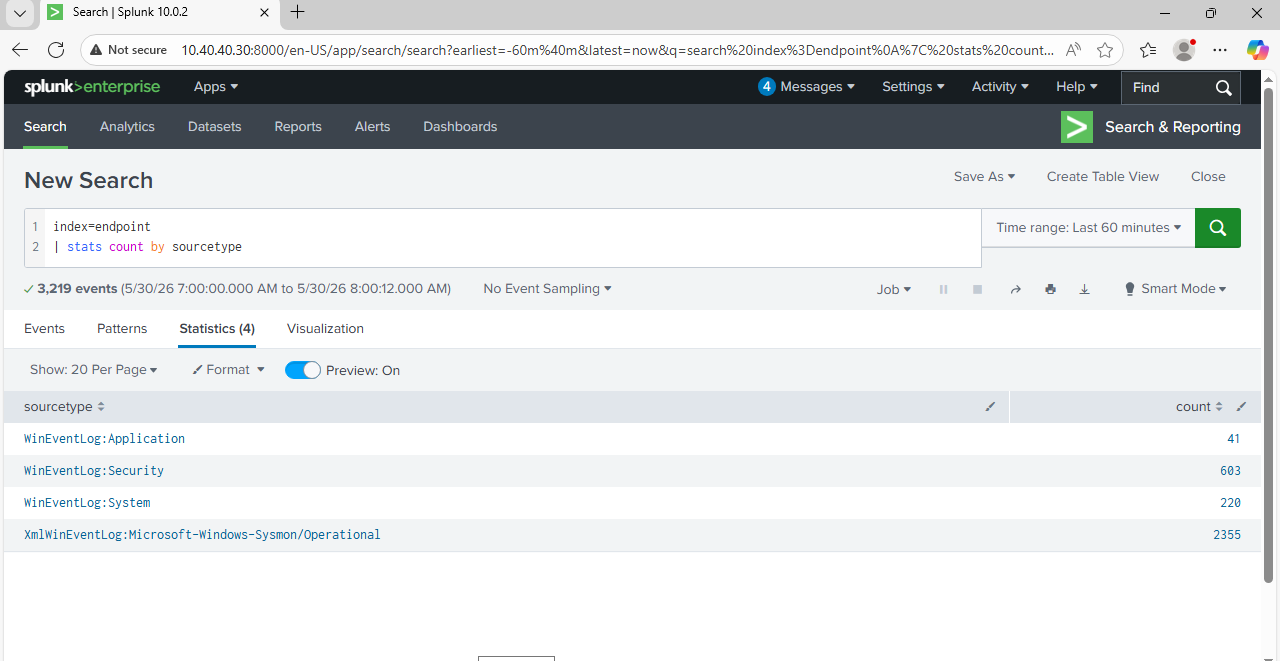This screenshot has width=1280, height=661.
Task: Change the Smart Mode search mode
Action: pos(1175,289)
